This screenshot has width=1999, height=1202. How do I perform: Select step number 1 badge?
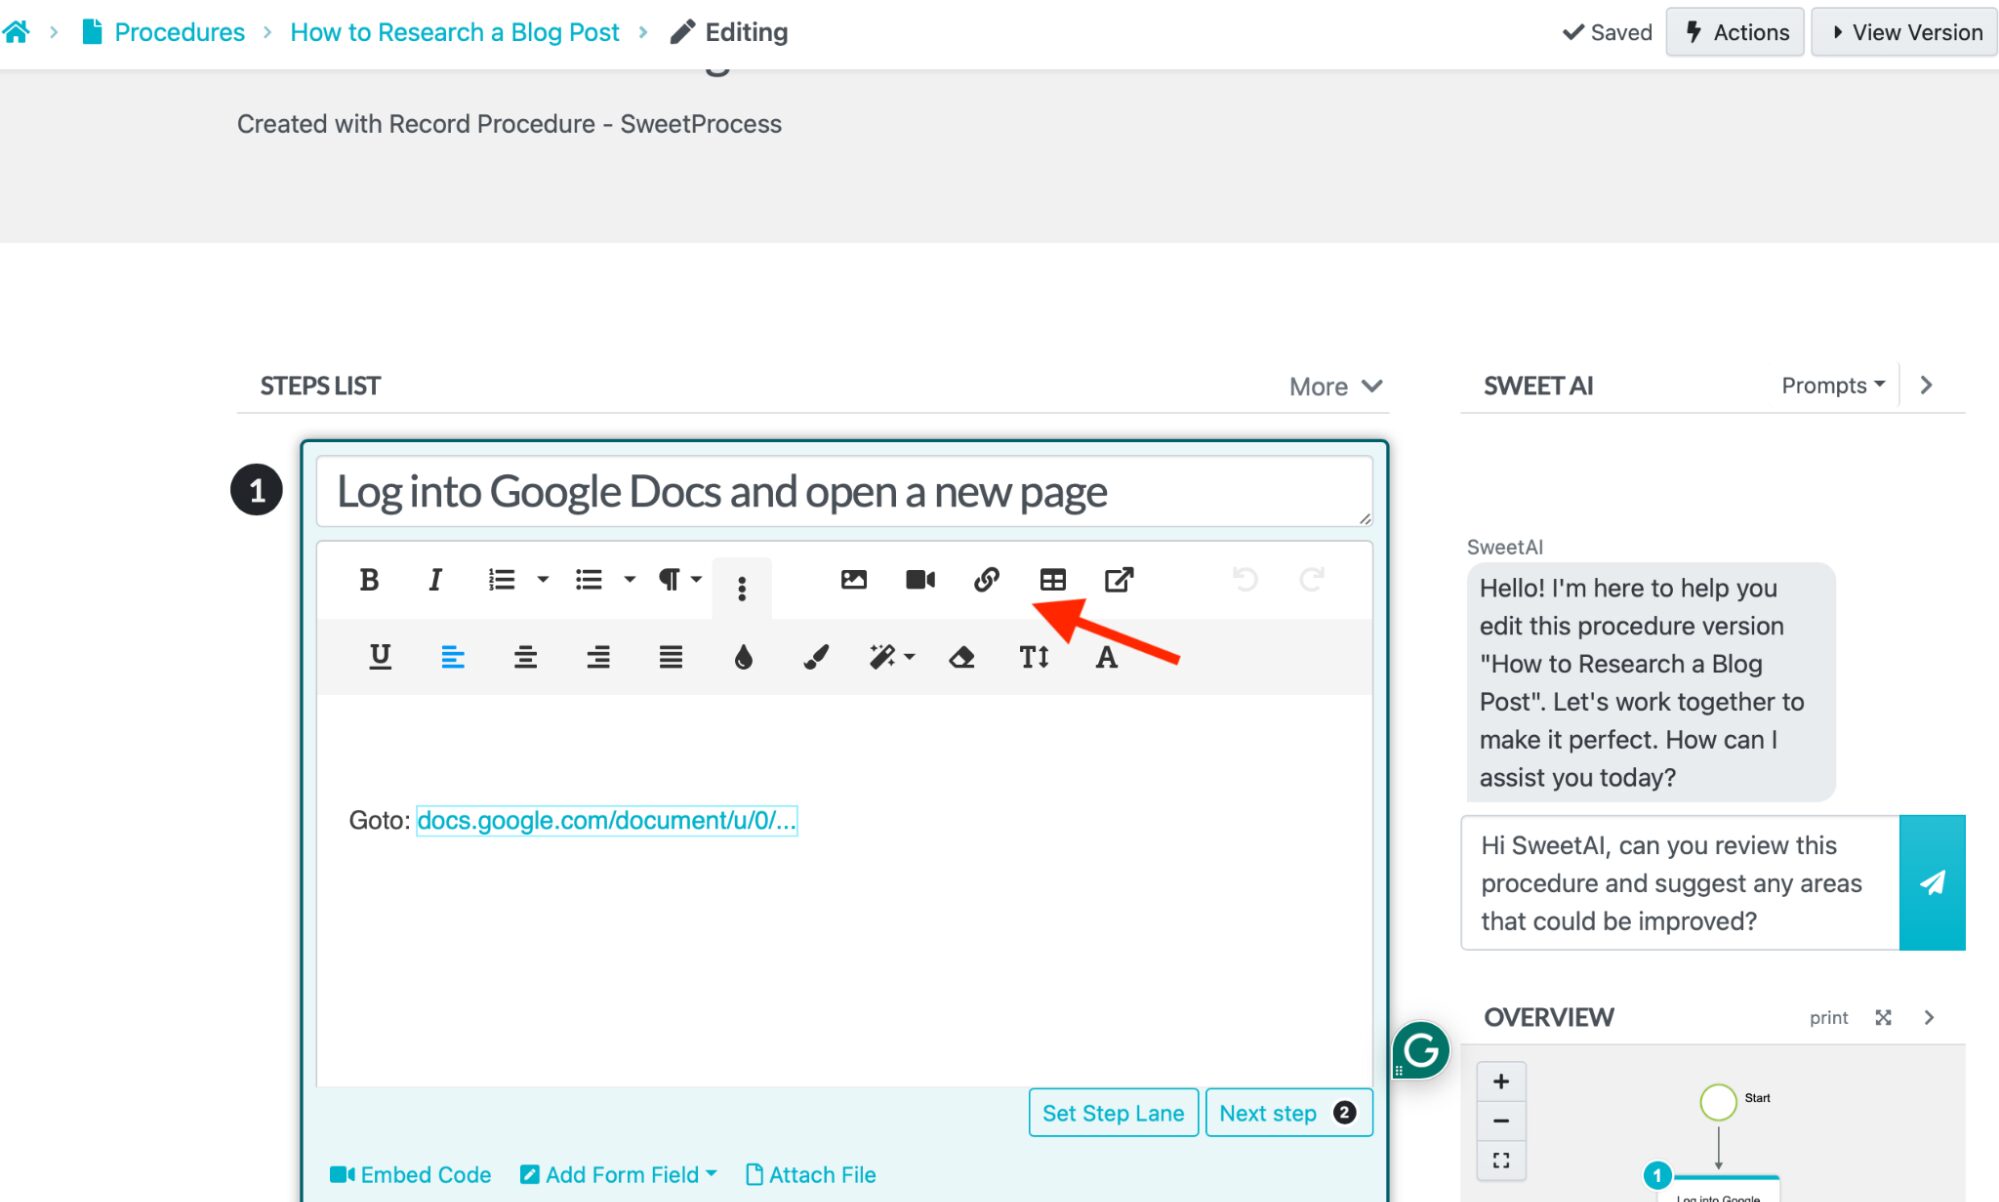point(256,490)
